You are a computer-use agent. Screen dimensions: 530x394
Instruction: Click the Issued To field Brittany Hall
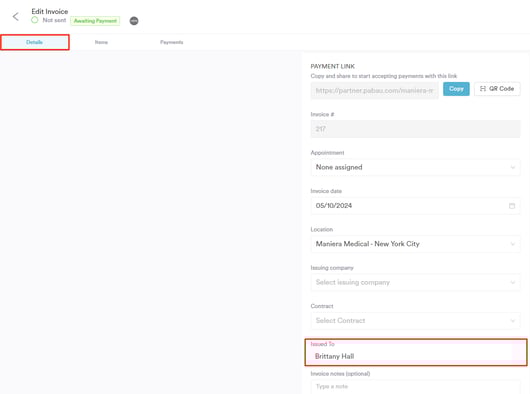(416, 356)
